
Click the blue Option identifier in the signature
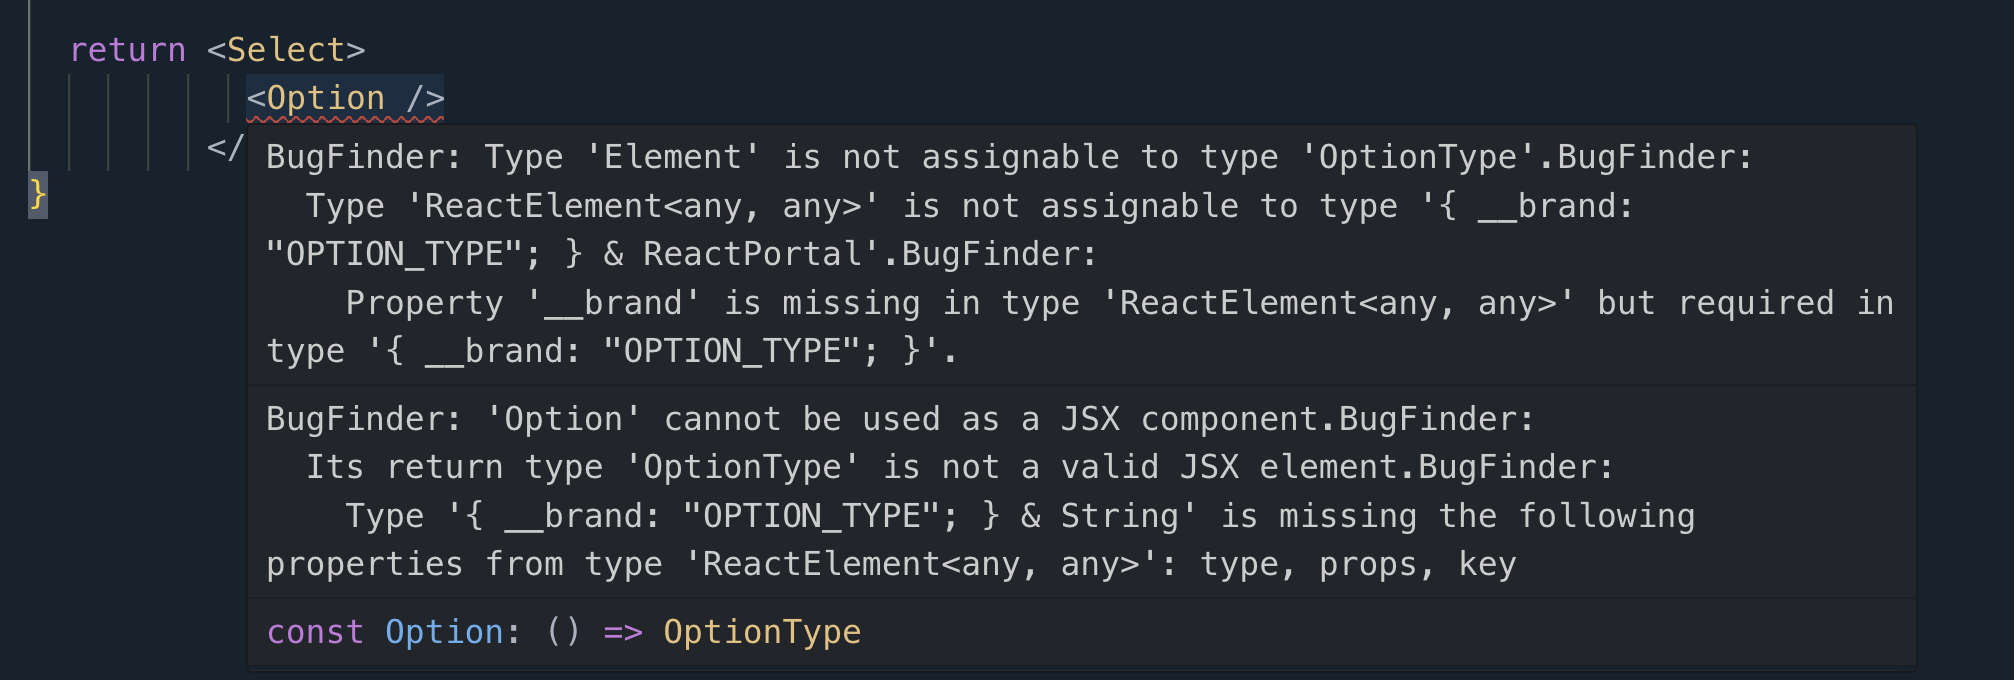(x=444, y=632)
